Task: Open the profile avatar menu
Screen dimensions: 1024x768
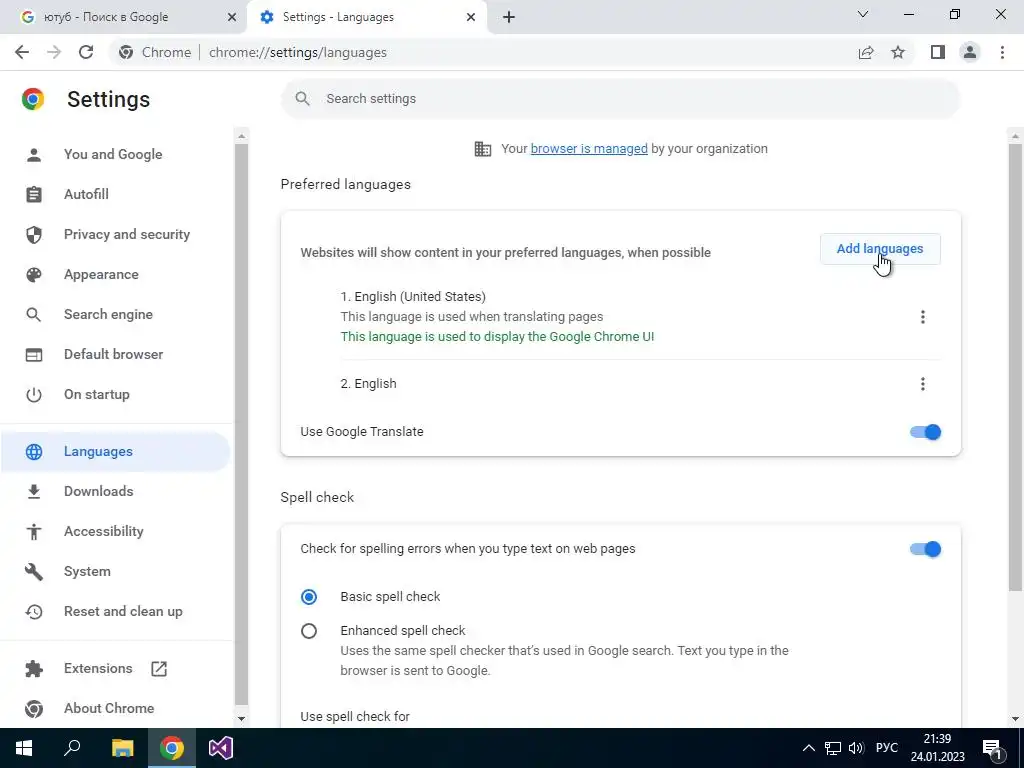Action: [x=970, y=52]
